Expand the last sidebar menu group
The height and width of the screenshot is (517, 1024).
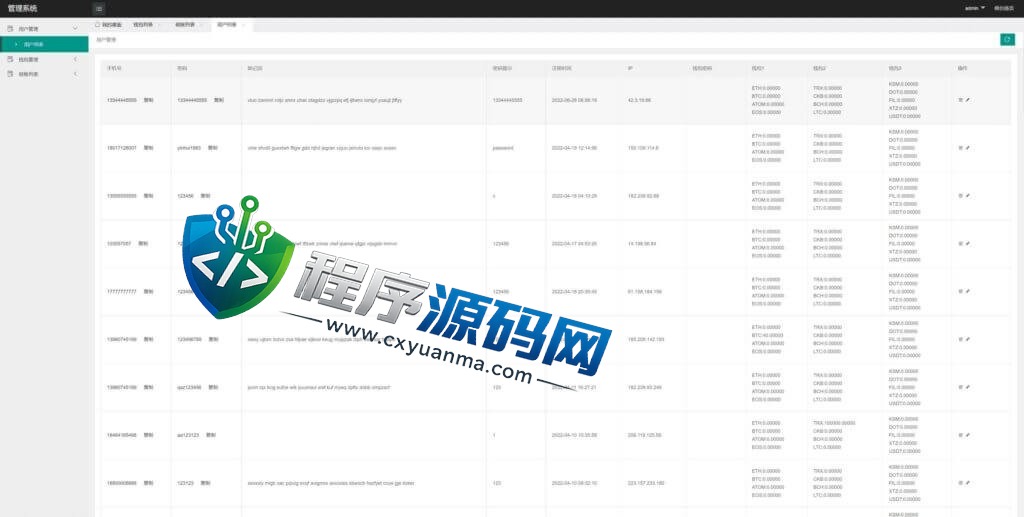coord(44,74)
